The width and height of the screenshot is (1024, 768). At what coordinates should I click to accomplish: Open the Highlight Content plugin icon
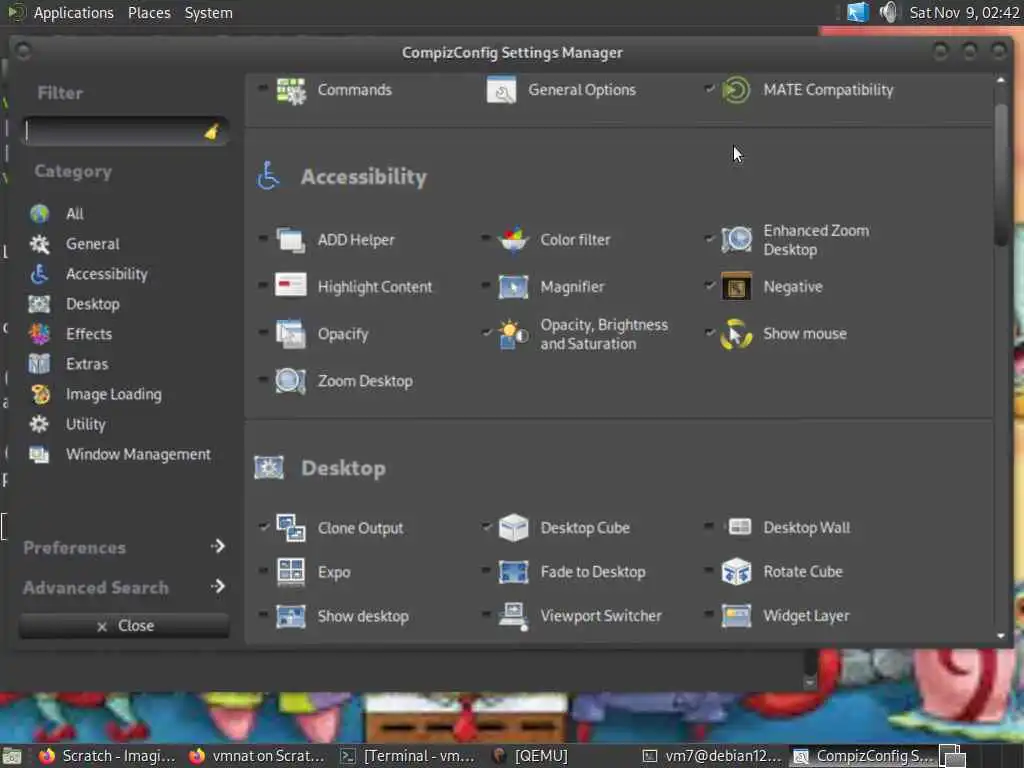click(x=291, y=286)
